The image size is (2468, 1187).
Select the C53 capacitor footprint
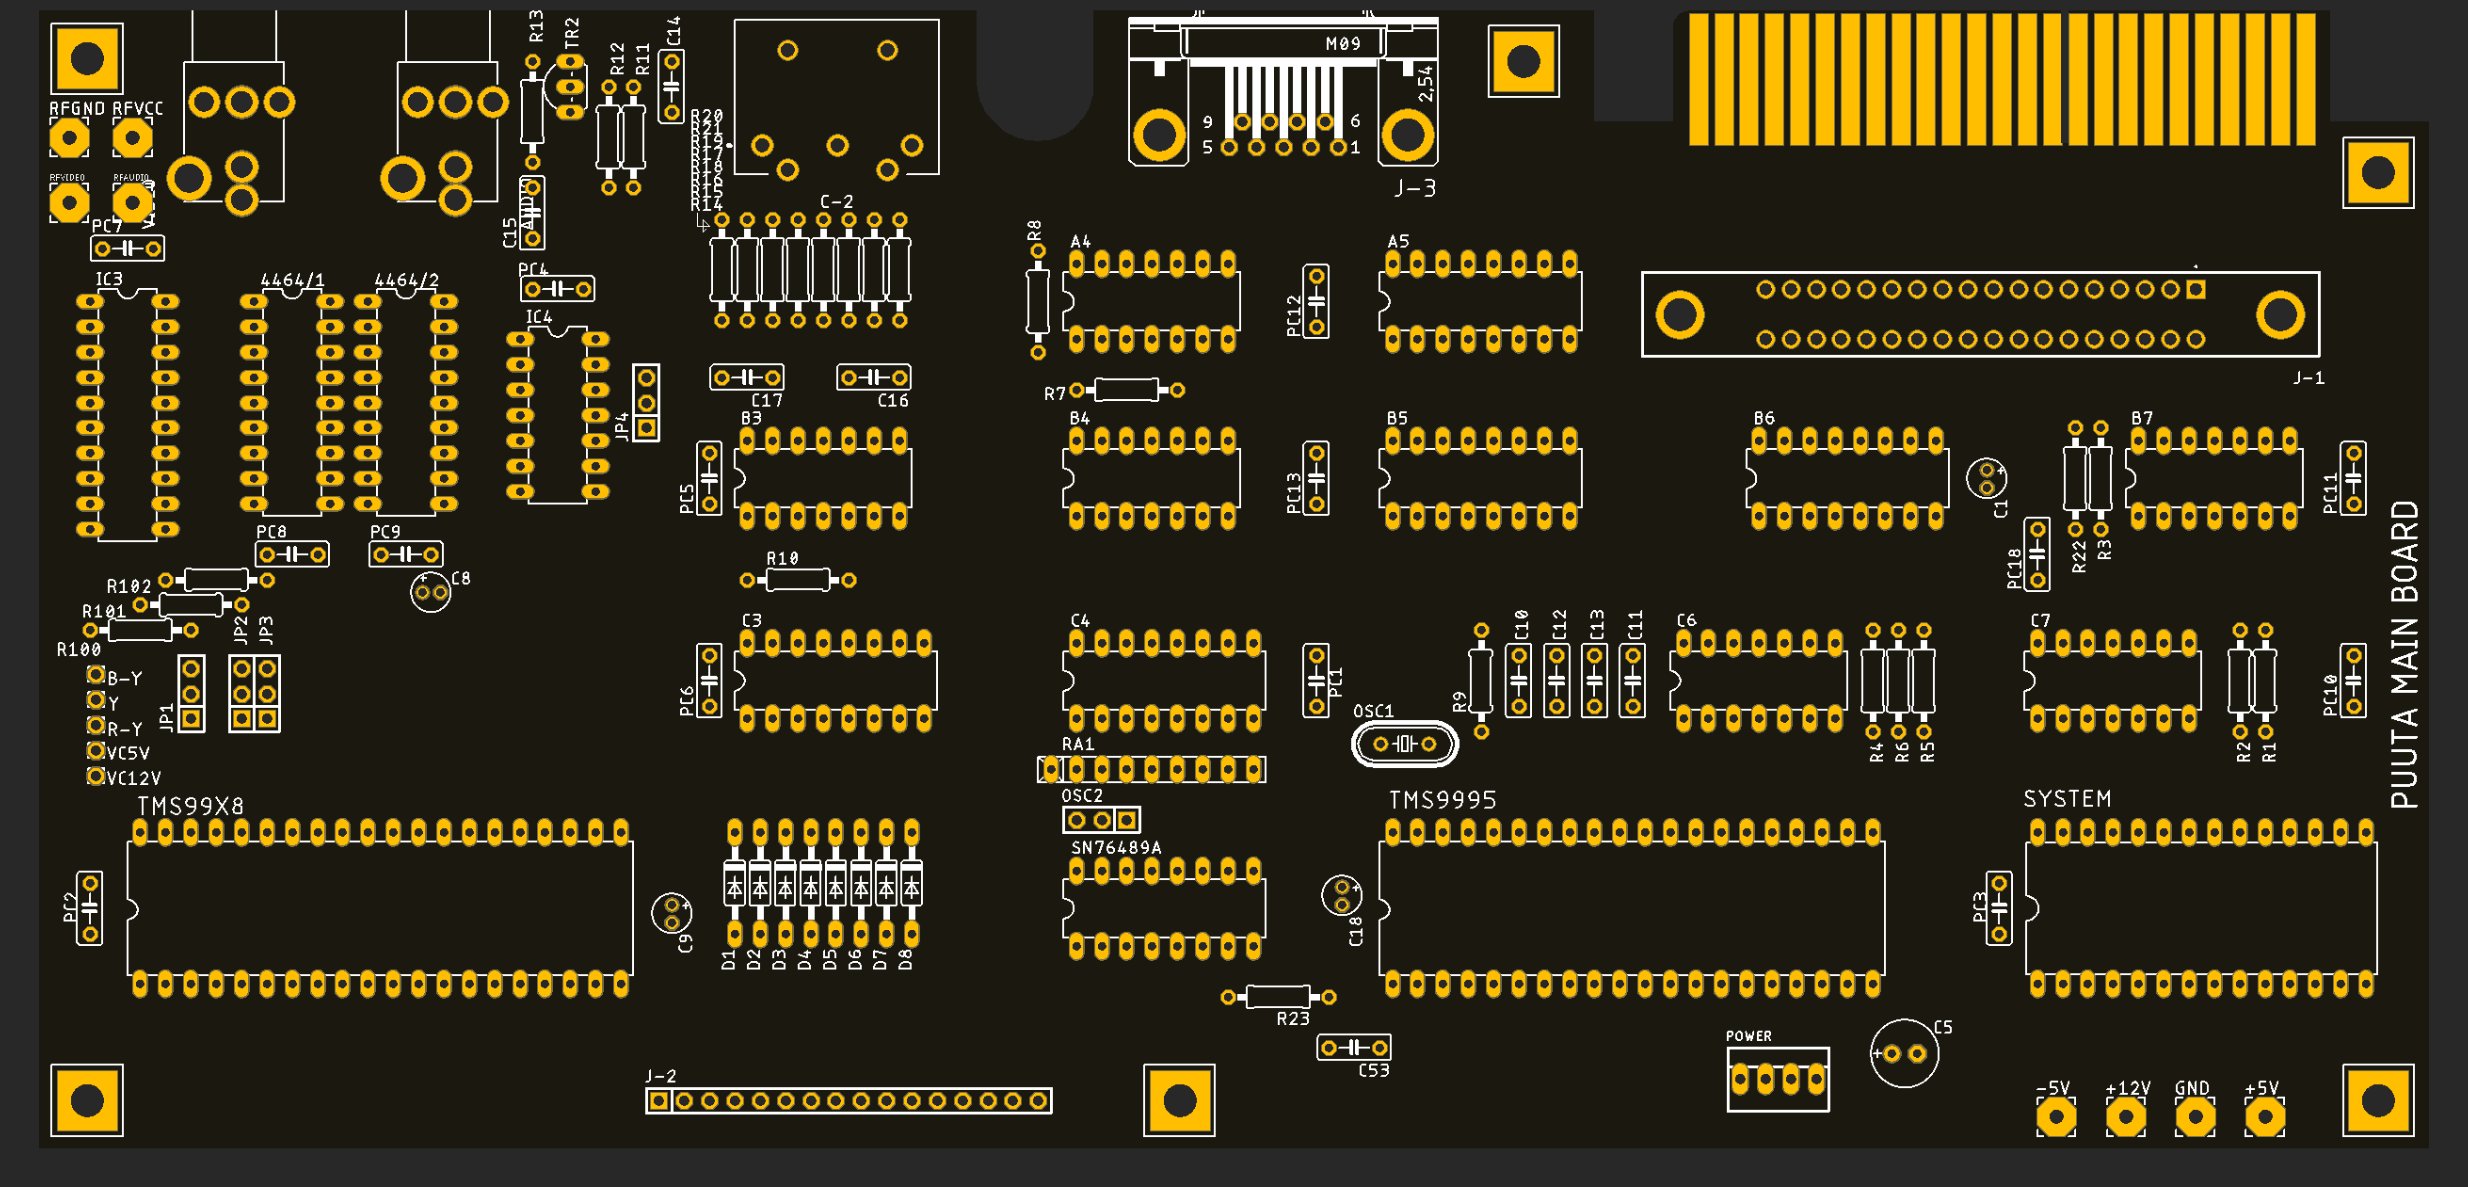1354,1047
